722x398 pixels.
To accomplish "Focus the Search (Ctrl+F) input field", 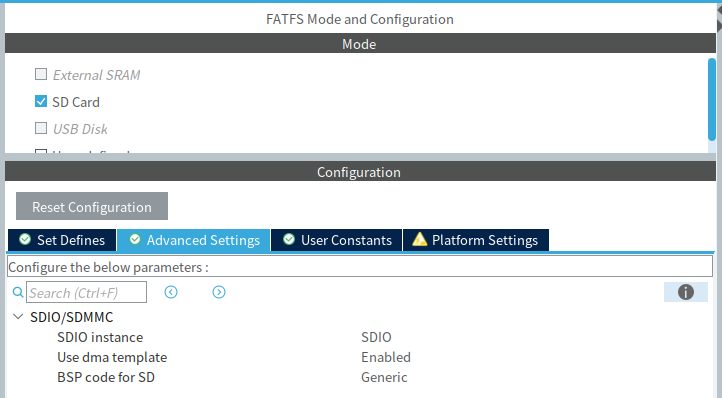I will tap(87, 292).
